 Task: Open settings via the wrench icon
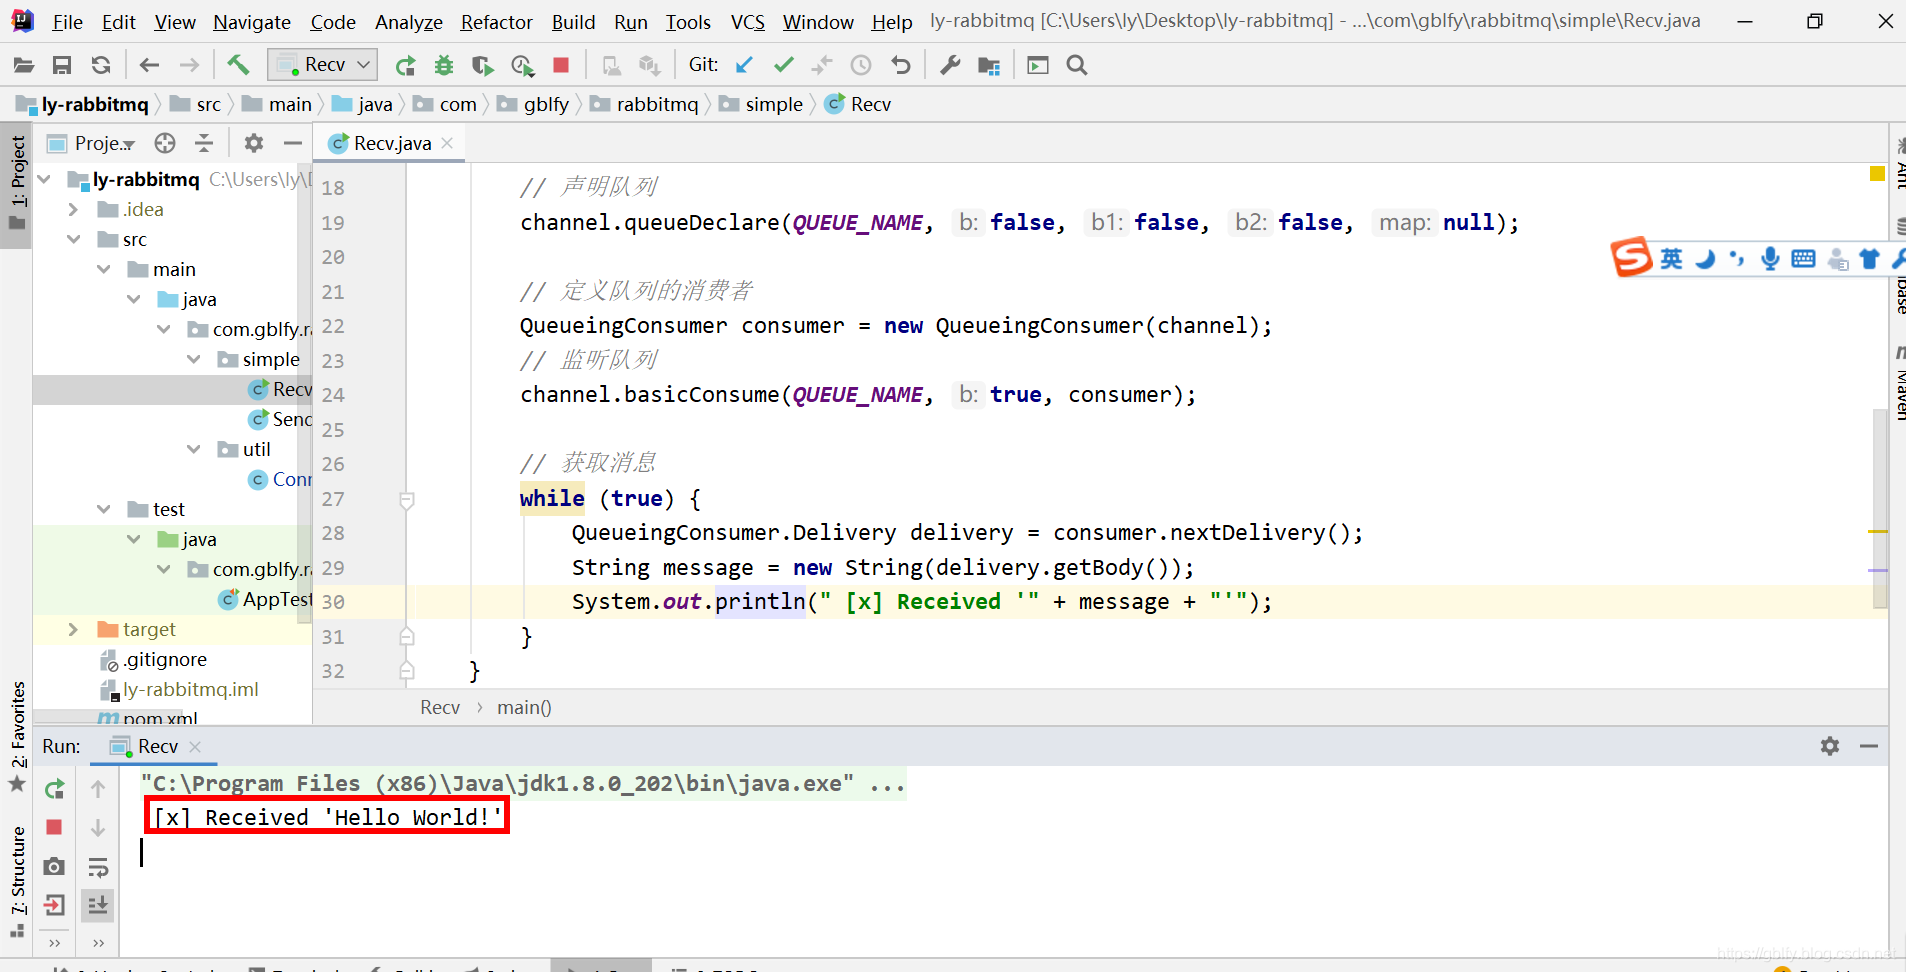950,65
